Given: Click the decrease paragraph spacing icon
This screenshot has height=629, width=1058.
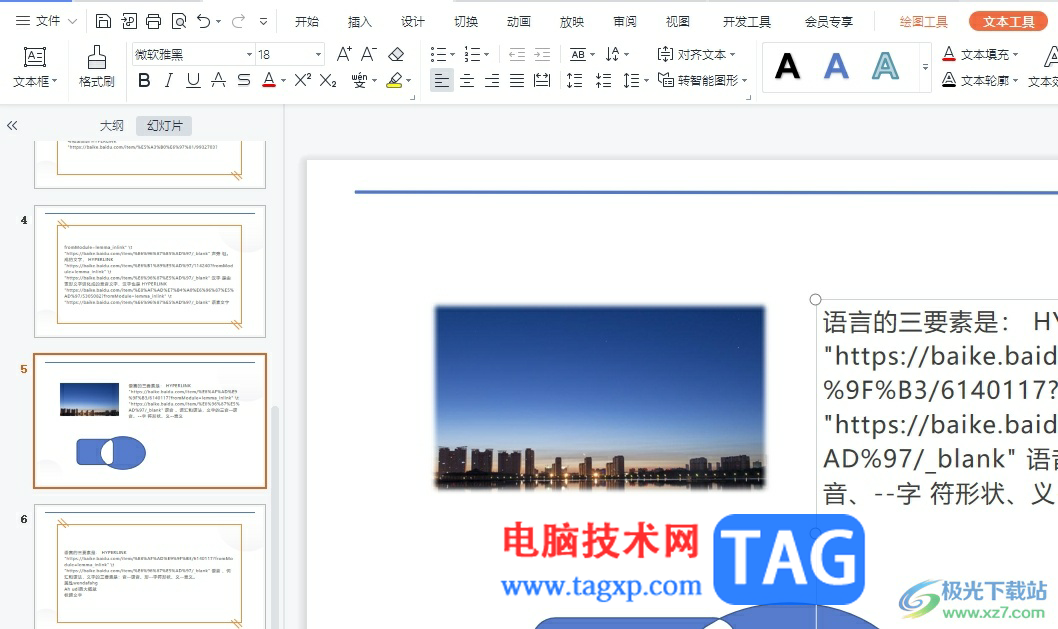Looking at the screenshot, I should click(603, 81).
